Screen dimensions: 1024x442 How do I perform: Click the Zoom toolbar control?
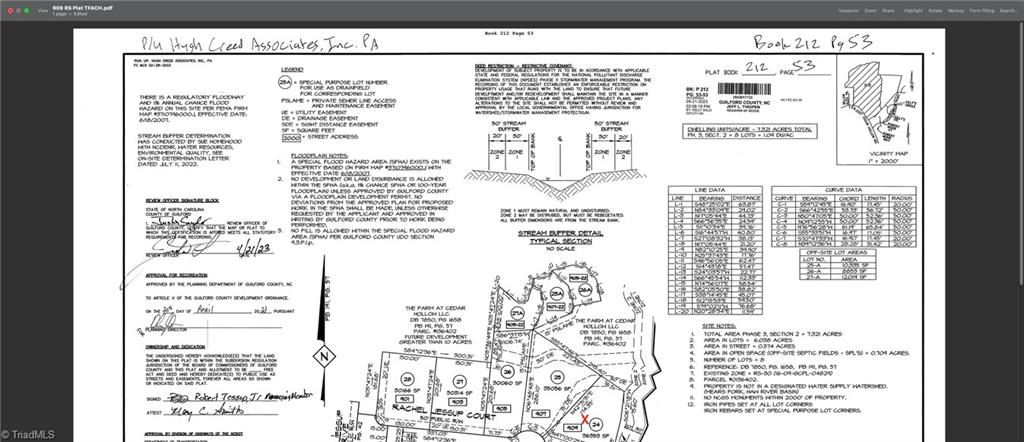click(870, 10)
